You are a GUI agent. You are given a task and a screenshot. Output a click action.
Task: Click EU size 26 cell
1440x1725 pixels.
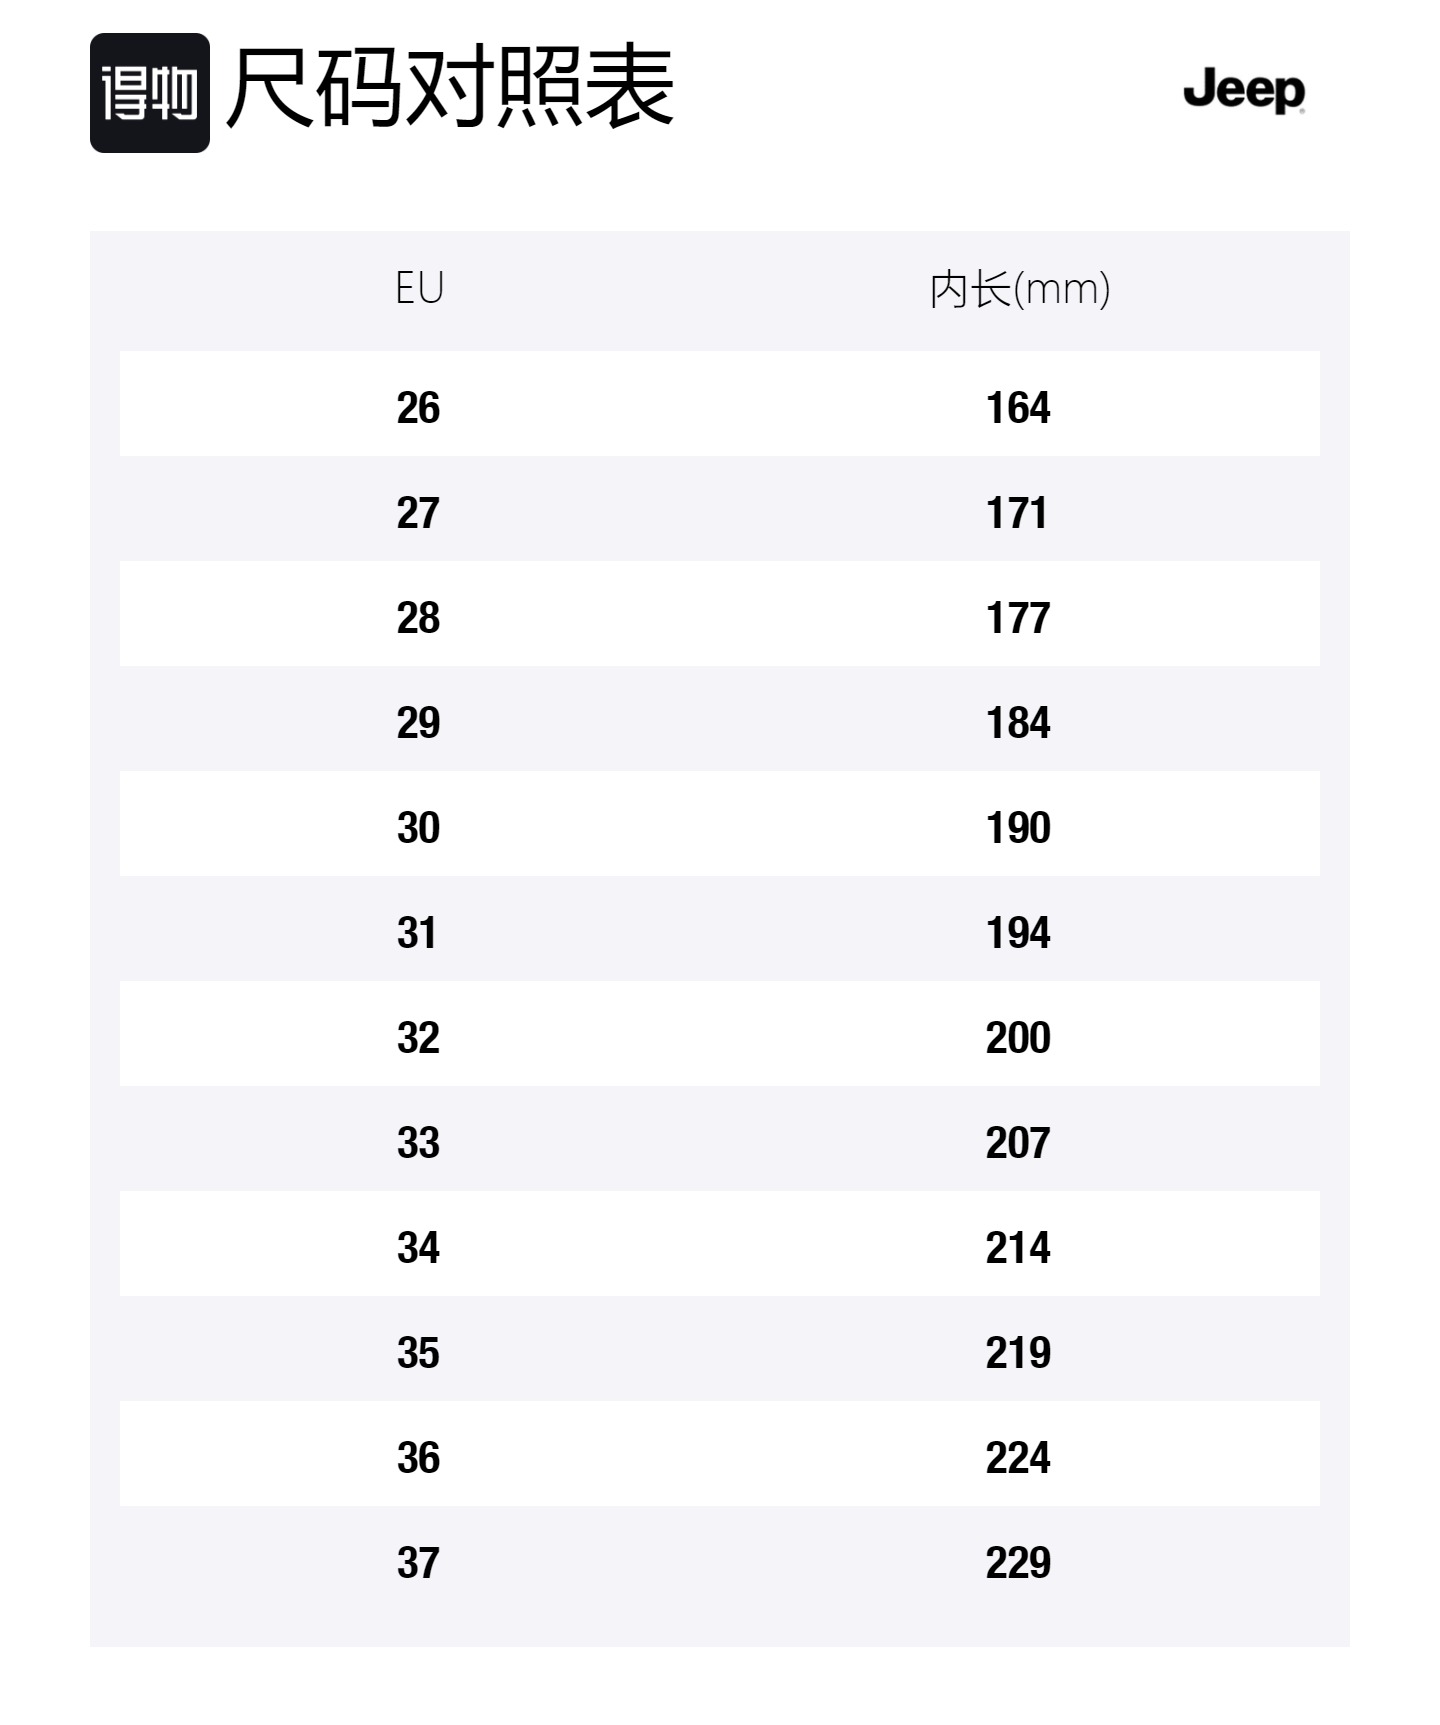click(418, 408)
